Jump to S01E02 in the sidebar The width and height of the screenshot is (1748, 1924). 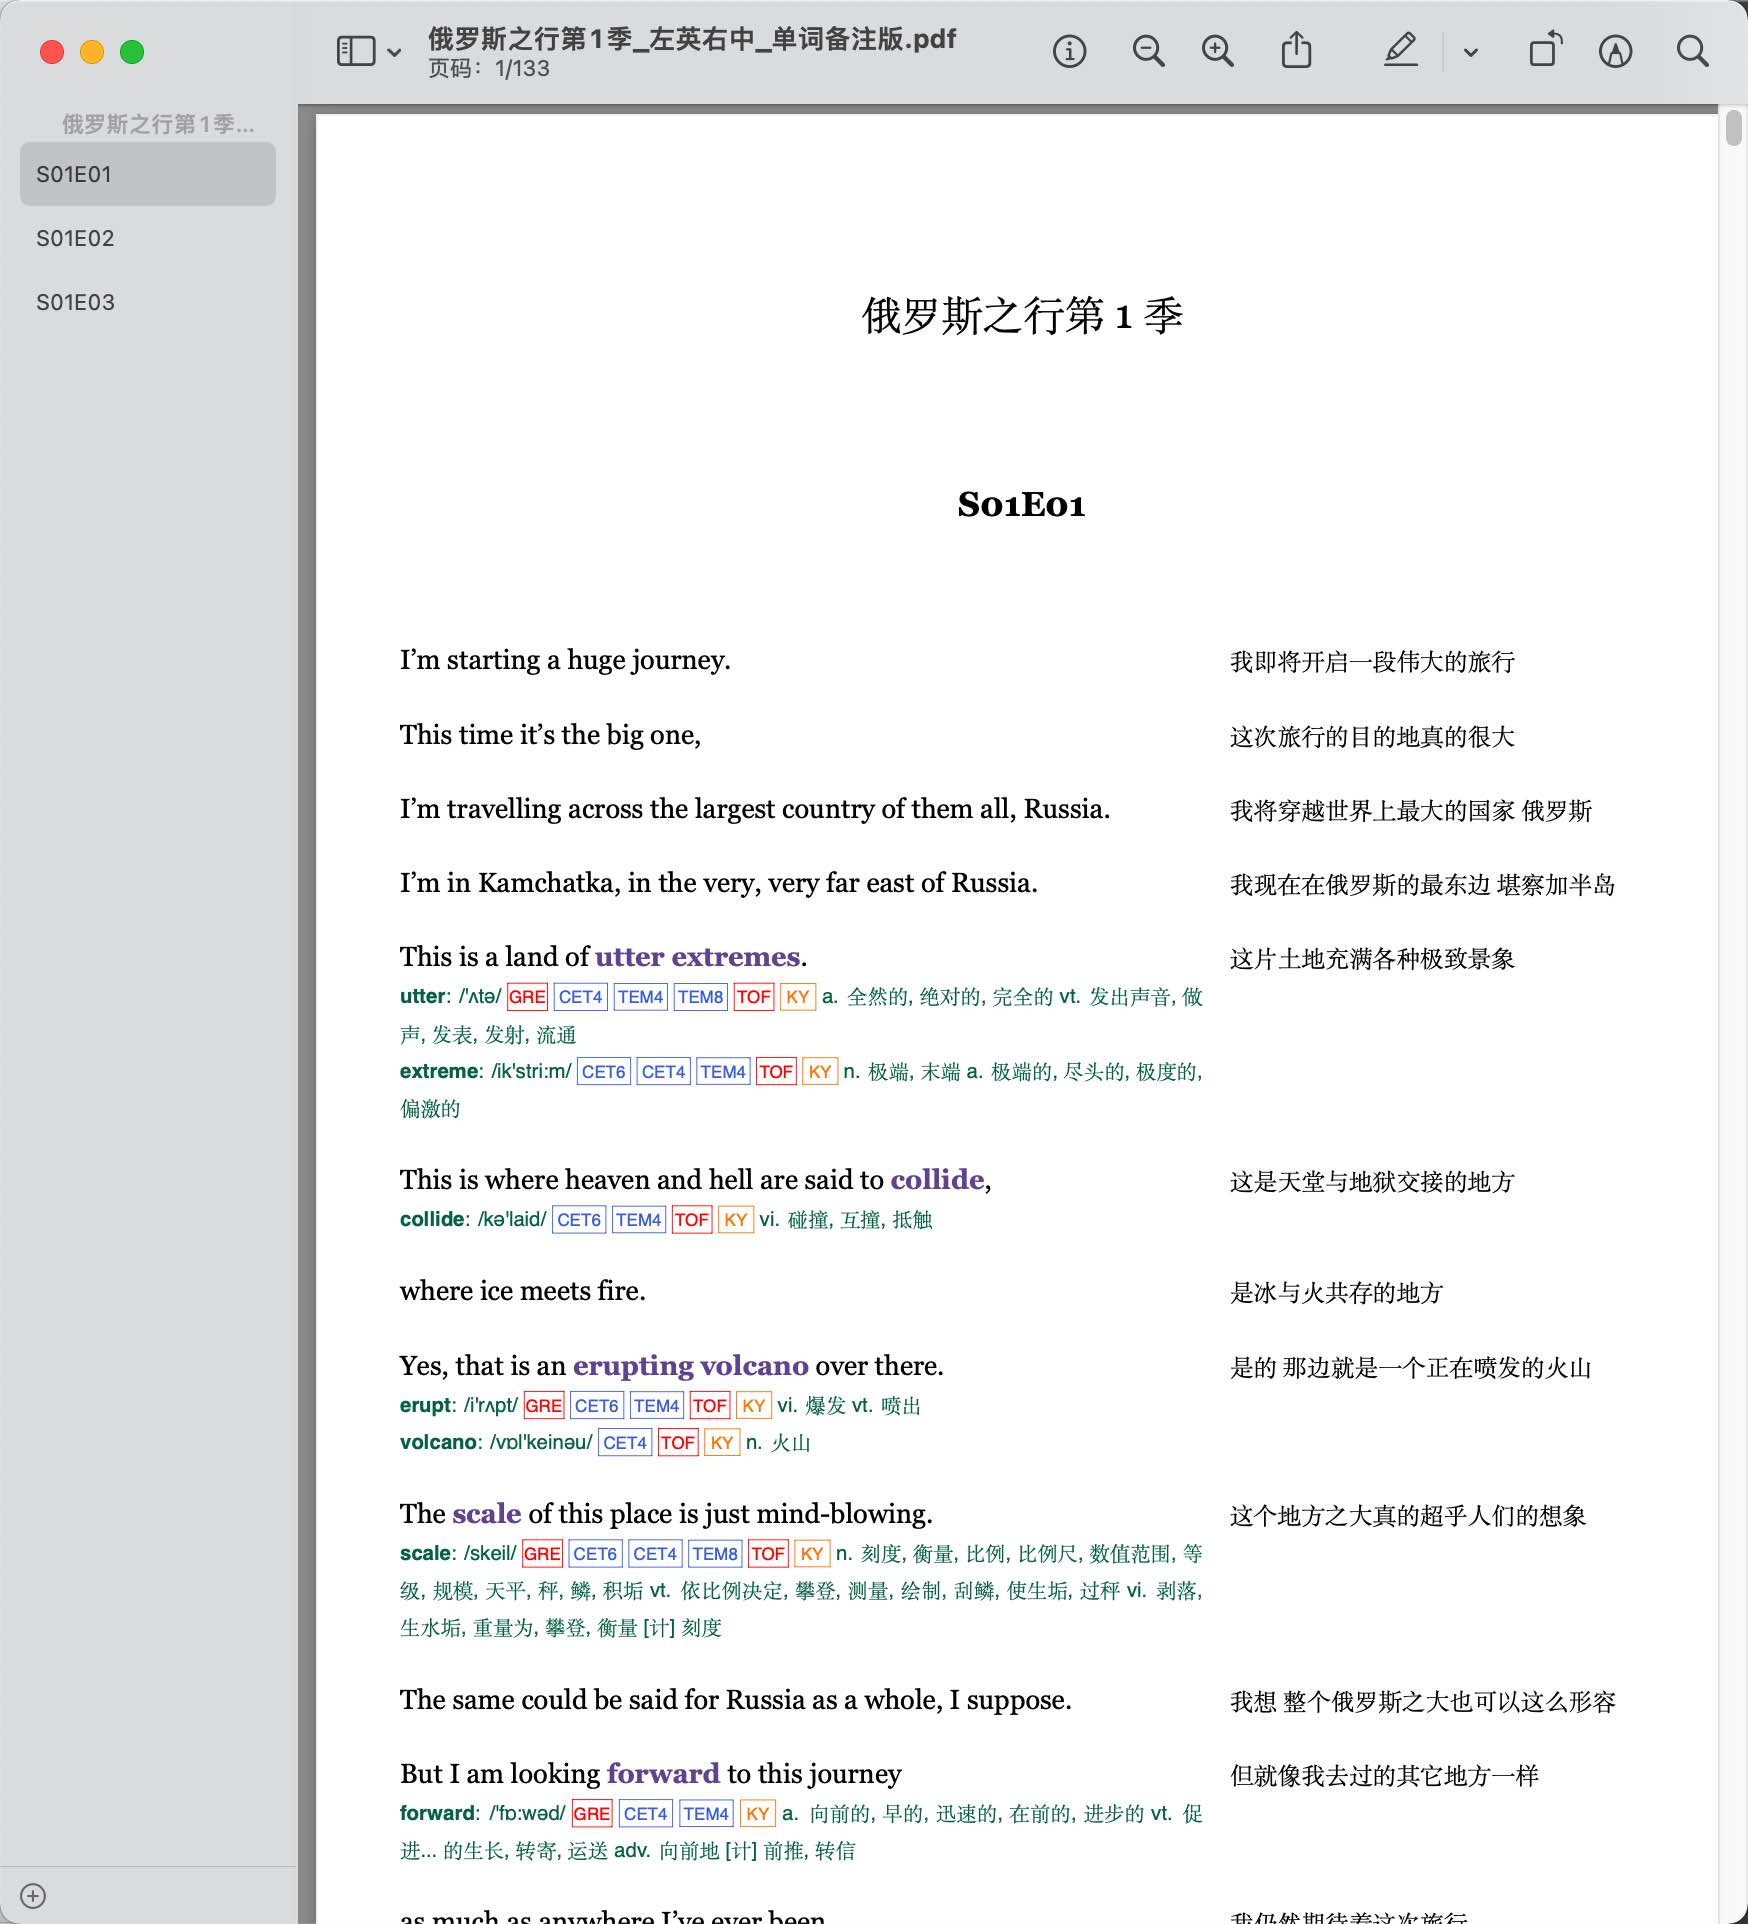click(148, 238)
